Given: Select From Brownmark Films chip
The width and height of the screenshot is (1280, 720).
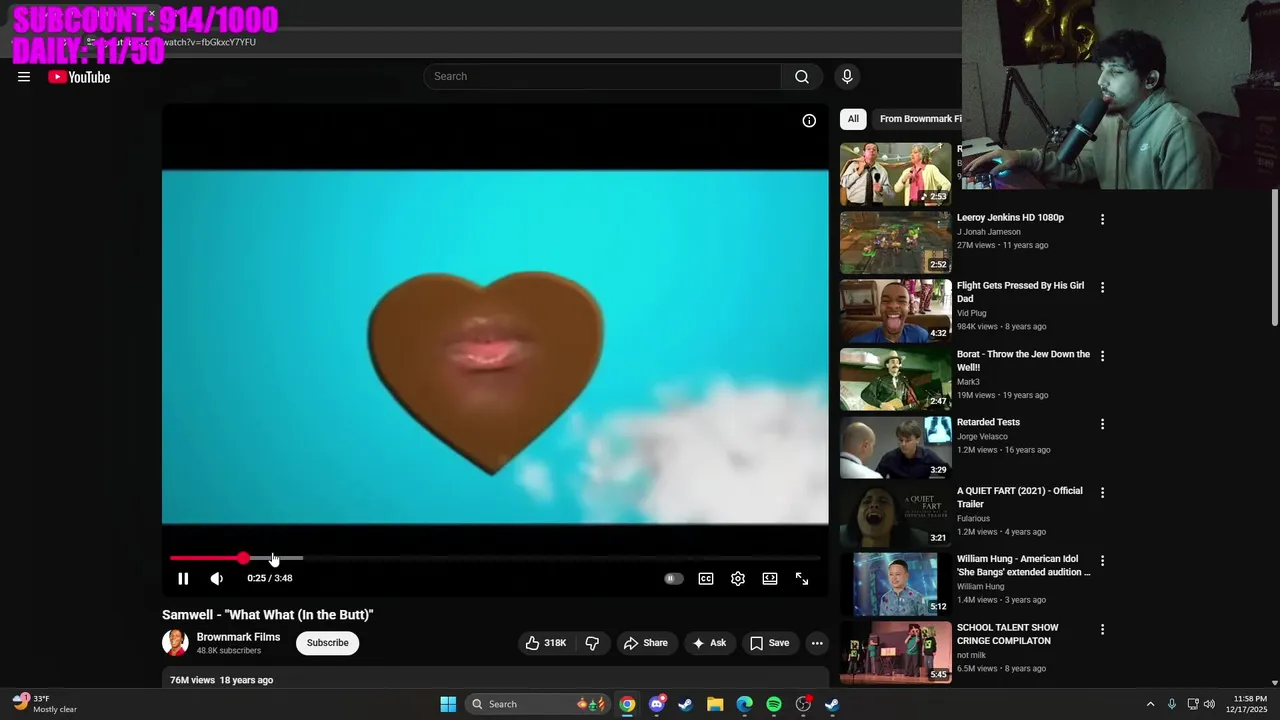Looking at the screenshot, I should pos(918,119).
